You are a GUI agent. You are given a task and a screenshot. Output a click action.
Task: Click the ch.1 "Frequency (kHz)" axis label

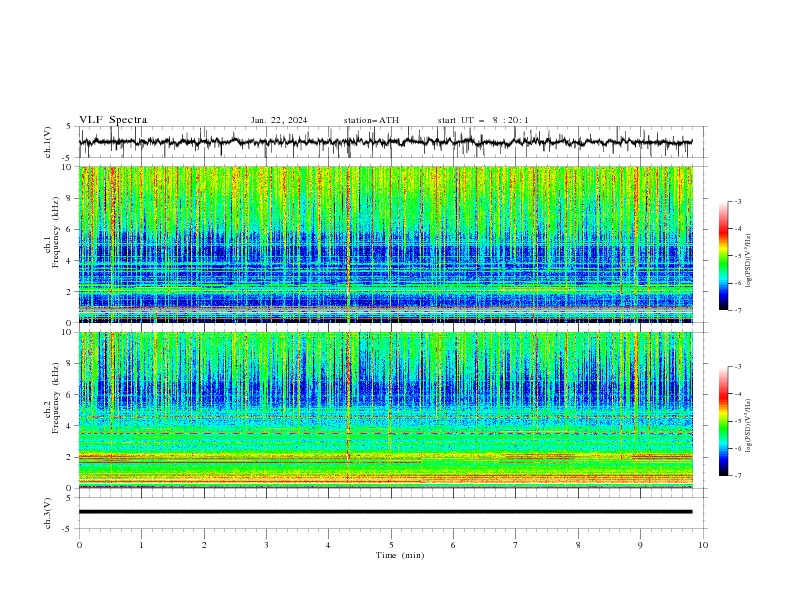pyautogui.click(x=56, y=232)
